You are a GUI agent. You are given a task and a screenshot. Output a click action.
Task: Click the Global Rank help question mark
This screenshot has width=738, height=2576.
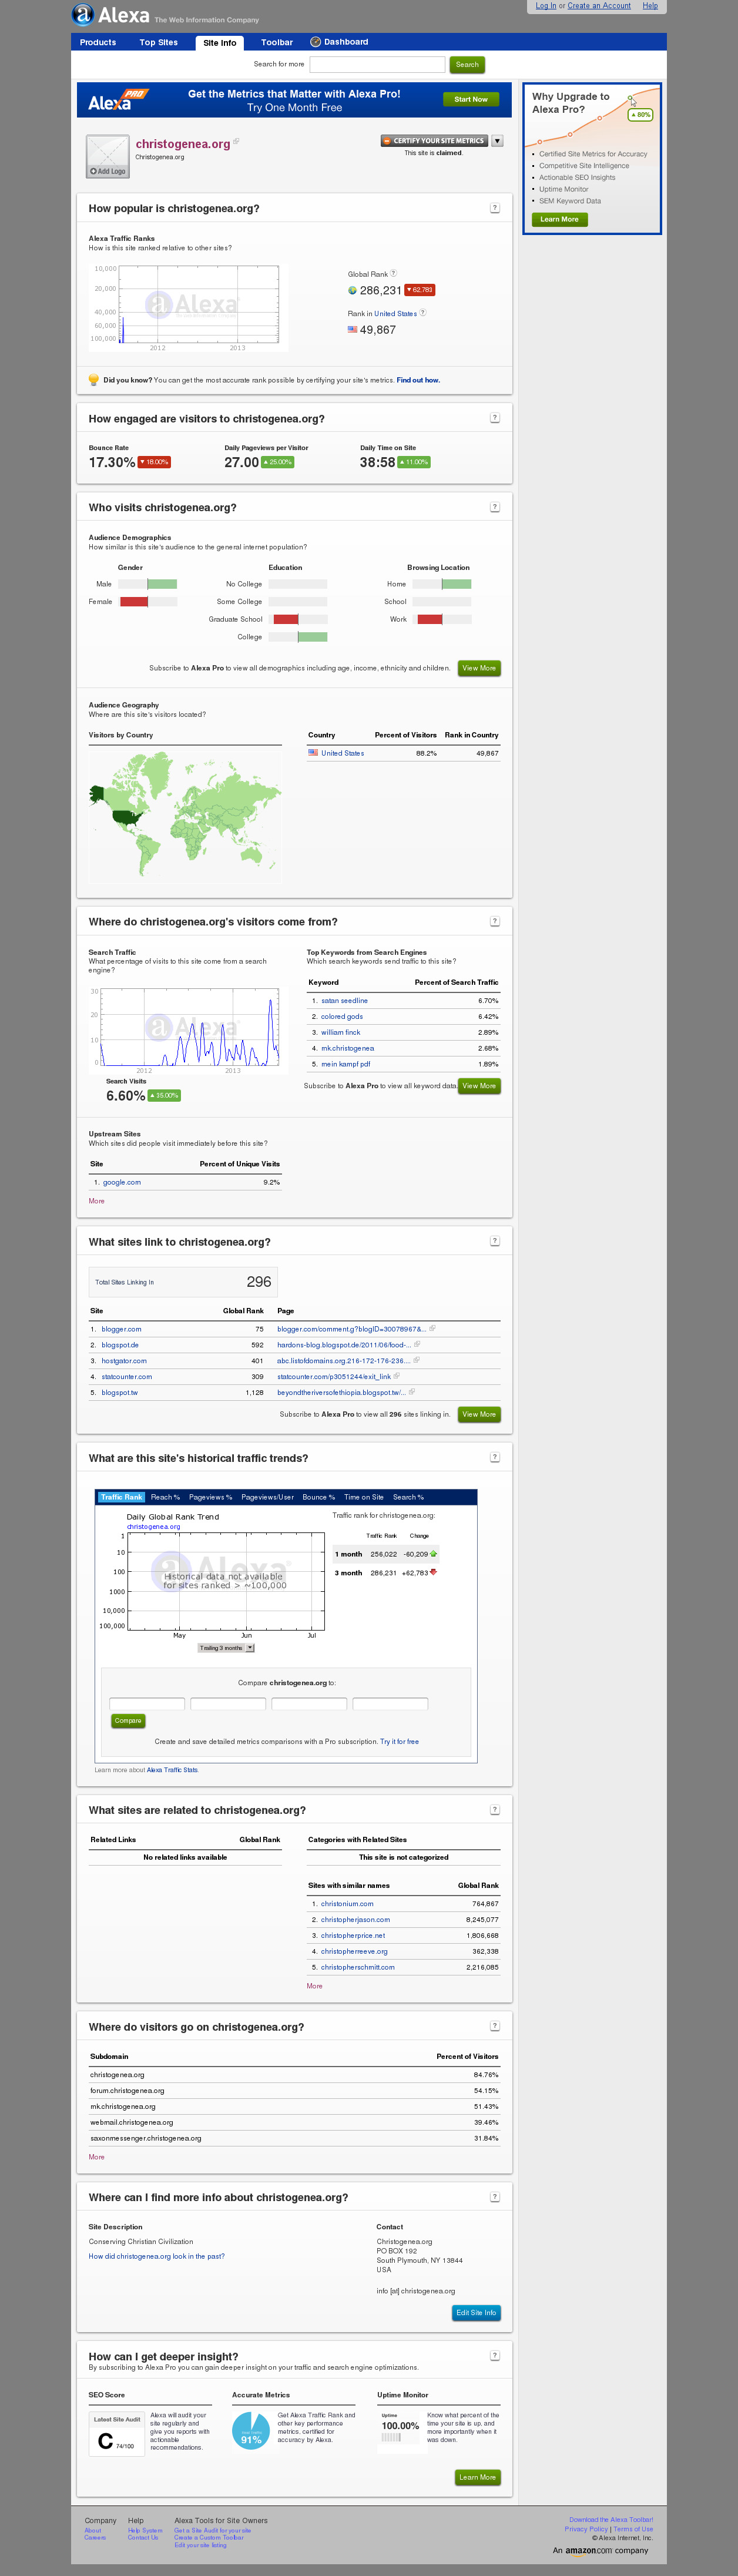pos(393,273)
